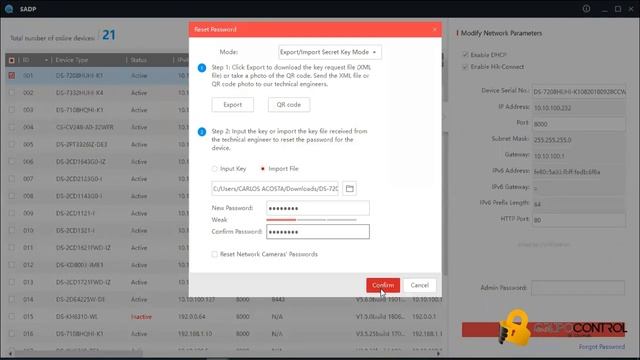640x360 pixels.
Task: Select row 005 DS-2PT3326IZ-DE3
Action: click(x=97, y=144)
